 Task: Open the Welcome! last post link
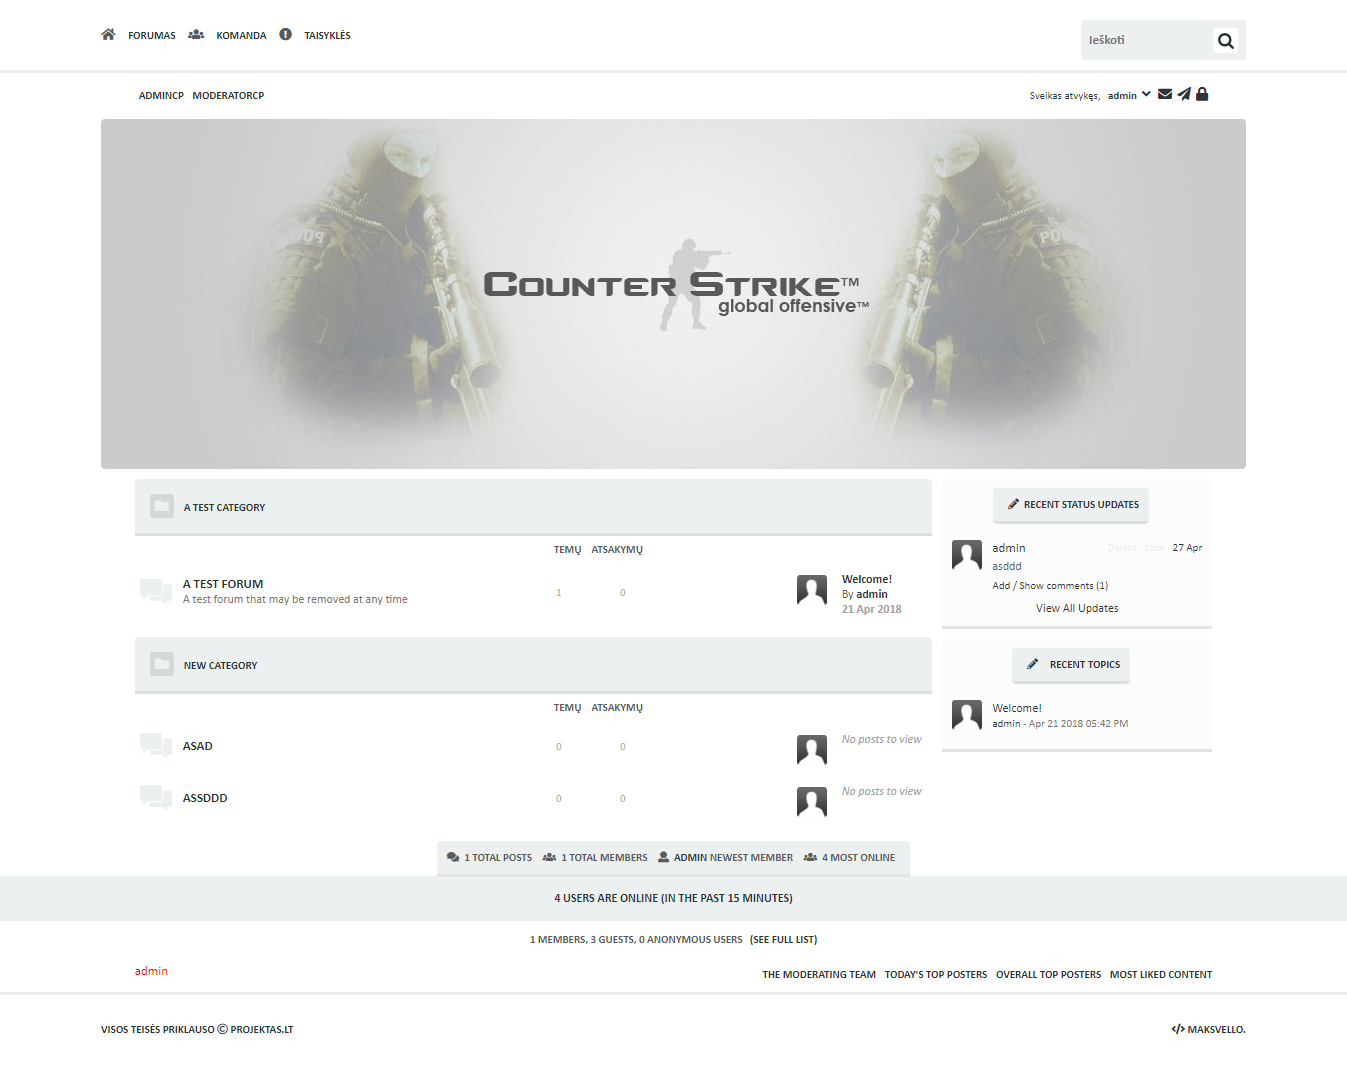pyautogui.click(x=867, y=579)
